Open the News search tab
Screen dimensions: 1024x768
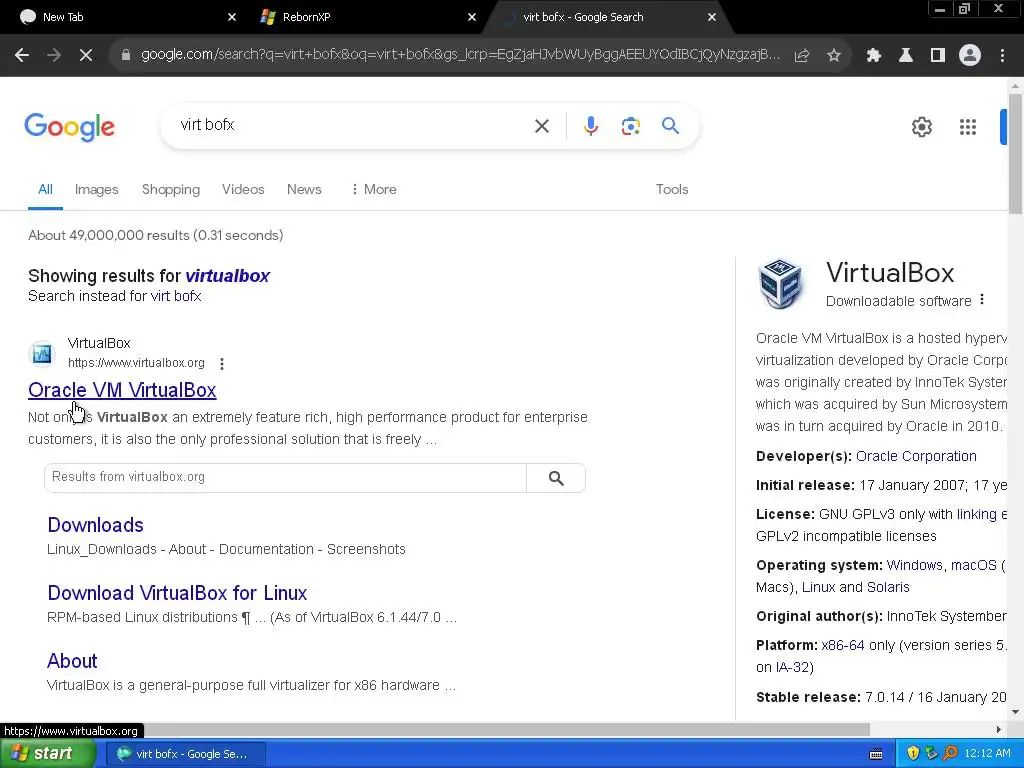tap(304, 189)
